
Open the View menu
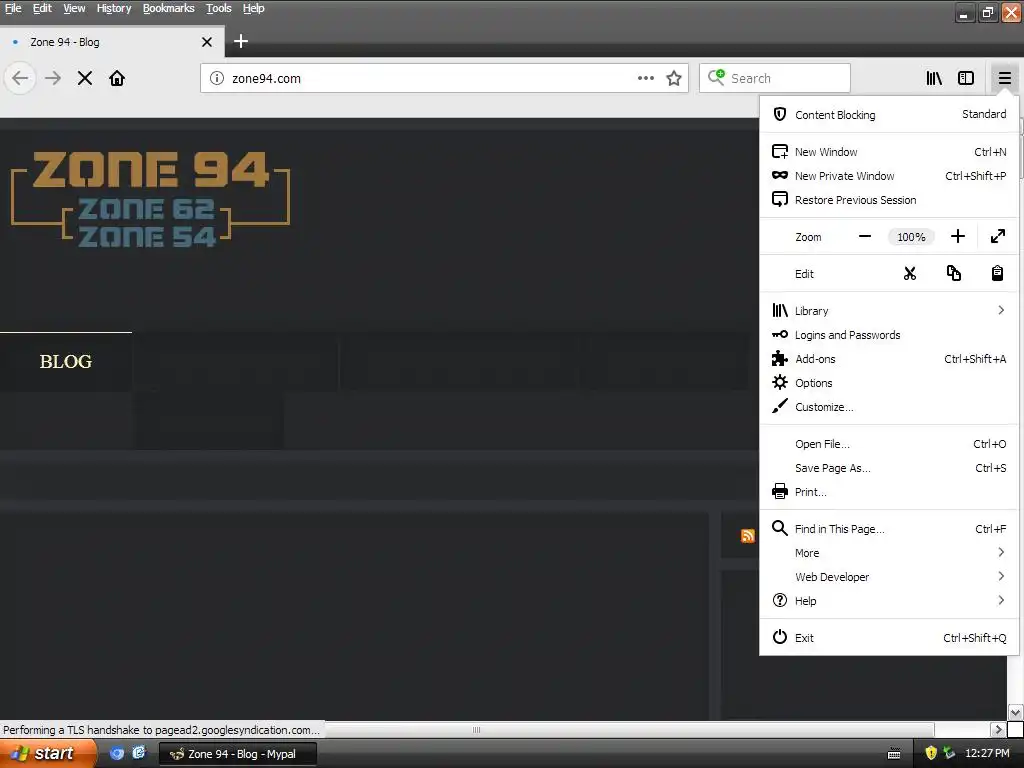click(x=74, y=8)
